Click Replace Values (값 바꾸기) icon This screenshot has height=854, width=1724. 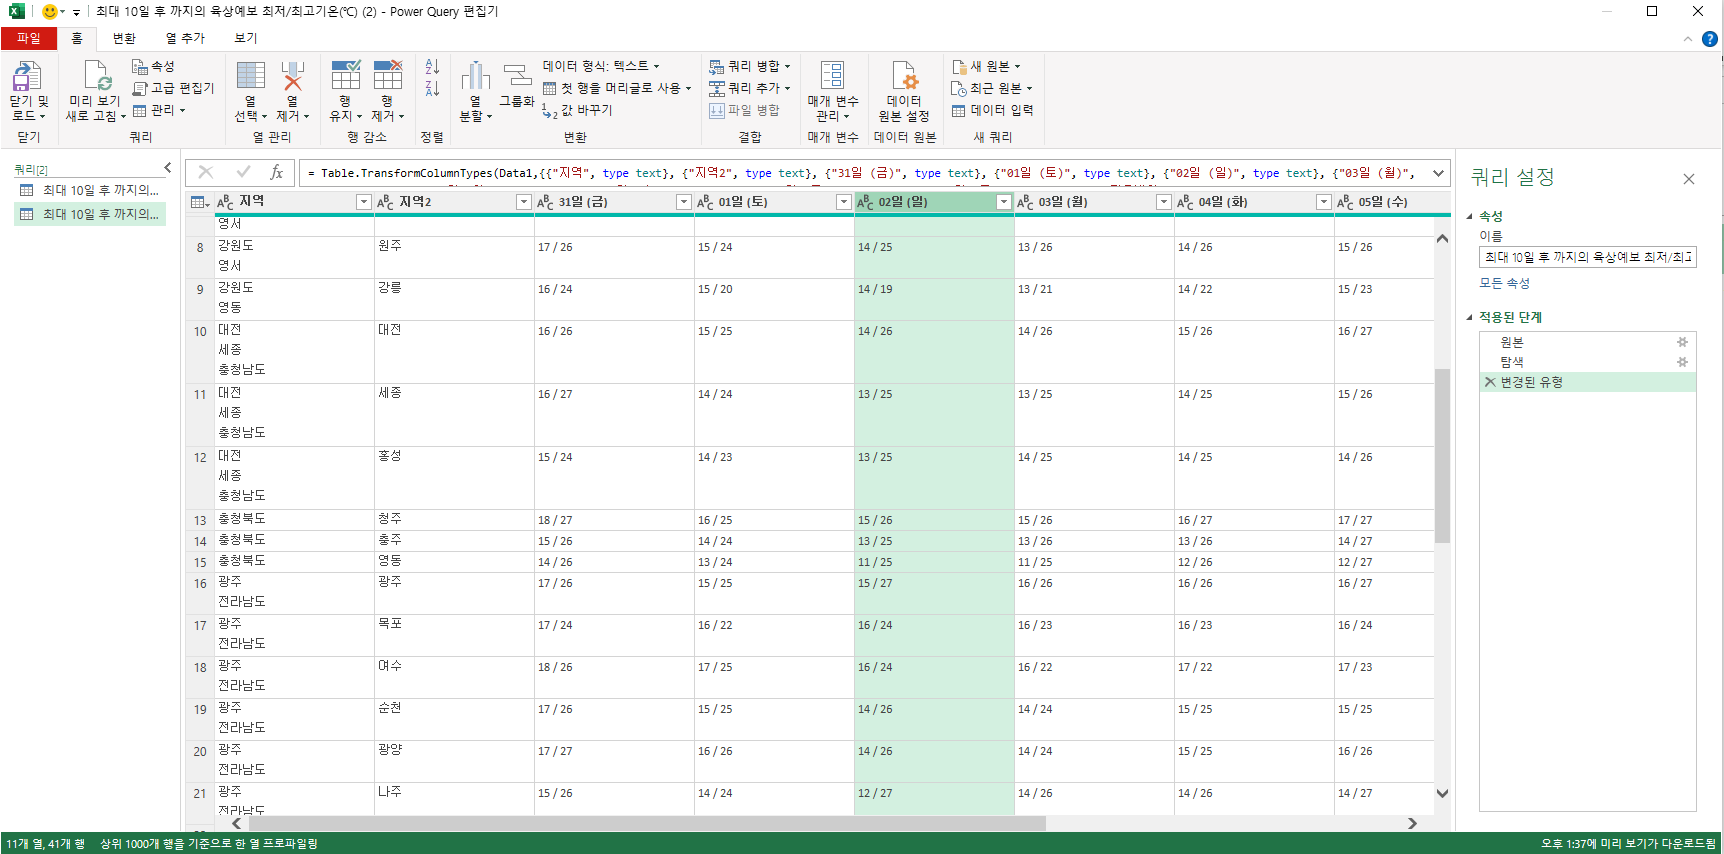(550, 110)
